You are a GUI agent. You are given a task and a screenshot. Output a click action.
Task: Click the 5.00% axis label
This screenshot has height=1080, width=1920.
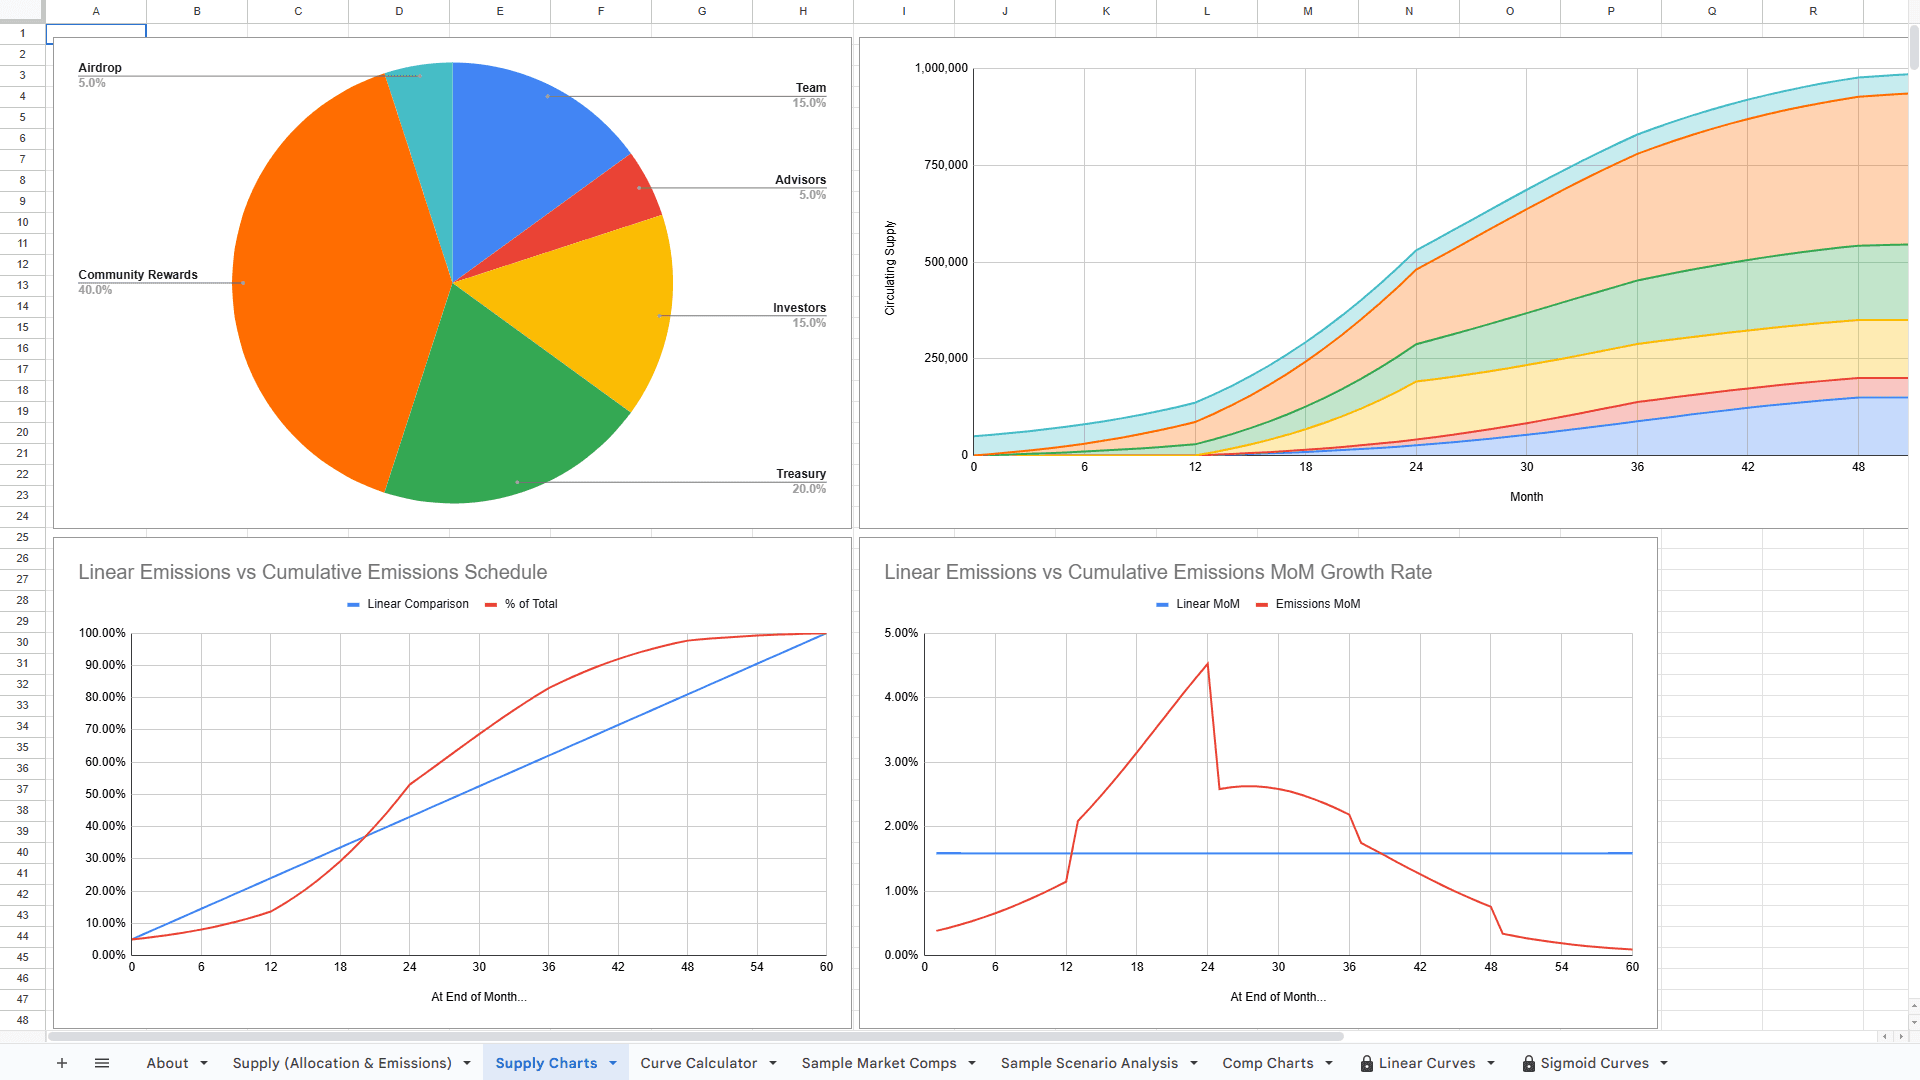pyautogui.click(x=901, y=633)
